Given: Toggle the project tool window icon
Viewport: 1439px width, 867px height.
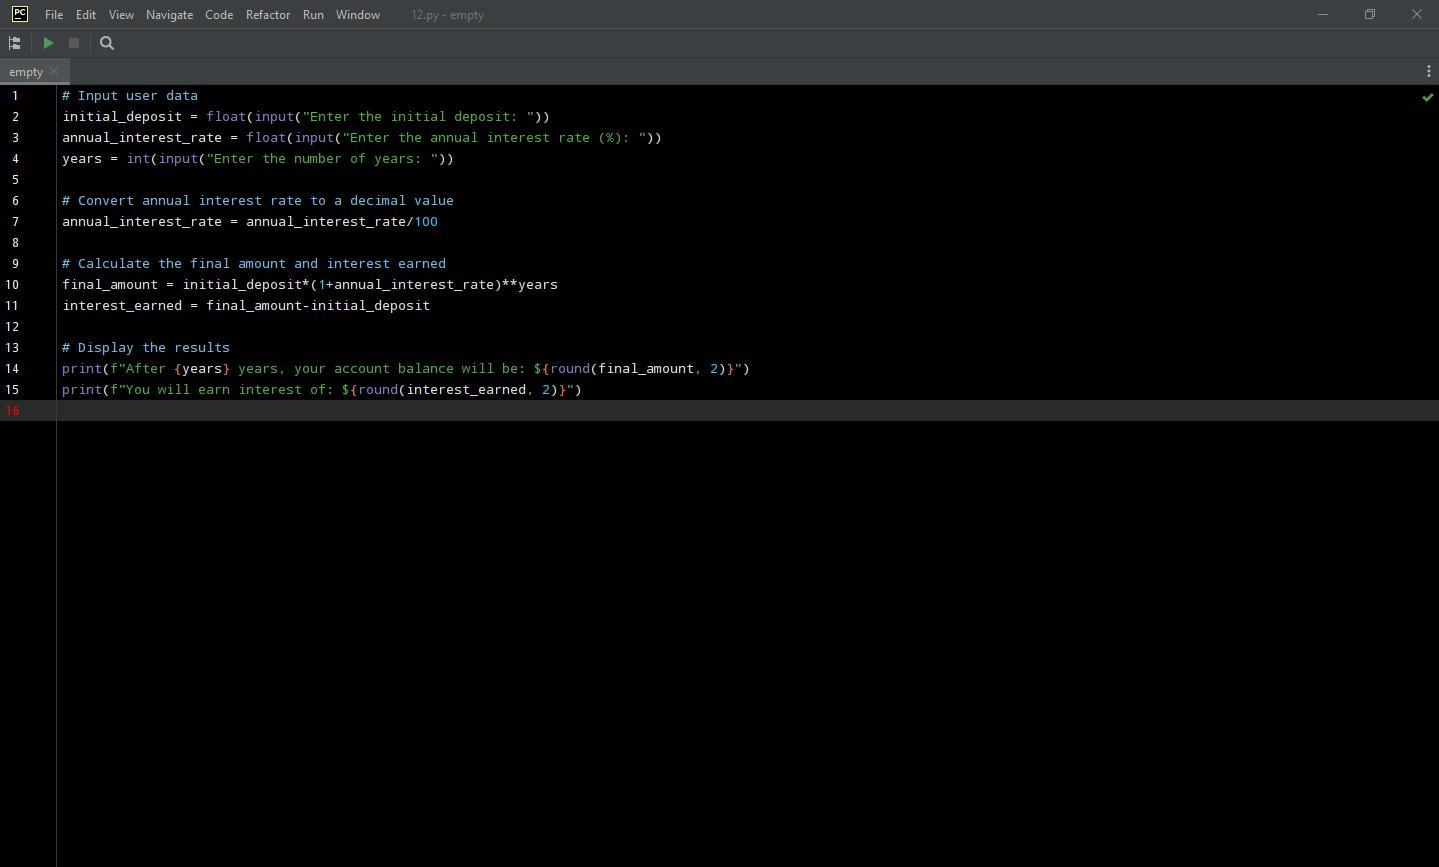Looking at the screenshot, I should (15, 43).
